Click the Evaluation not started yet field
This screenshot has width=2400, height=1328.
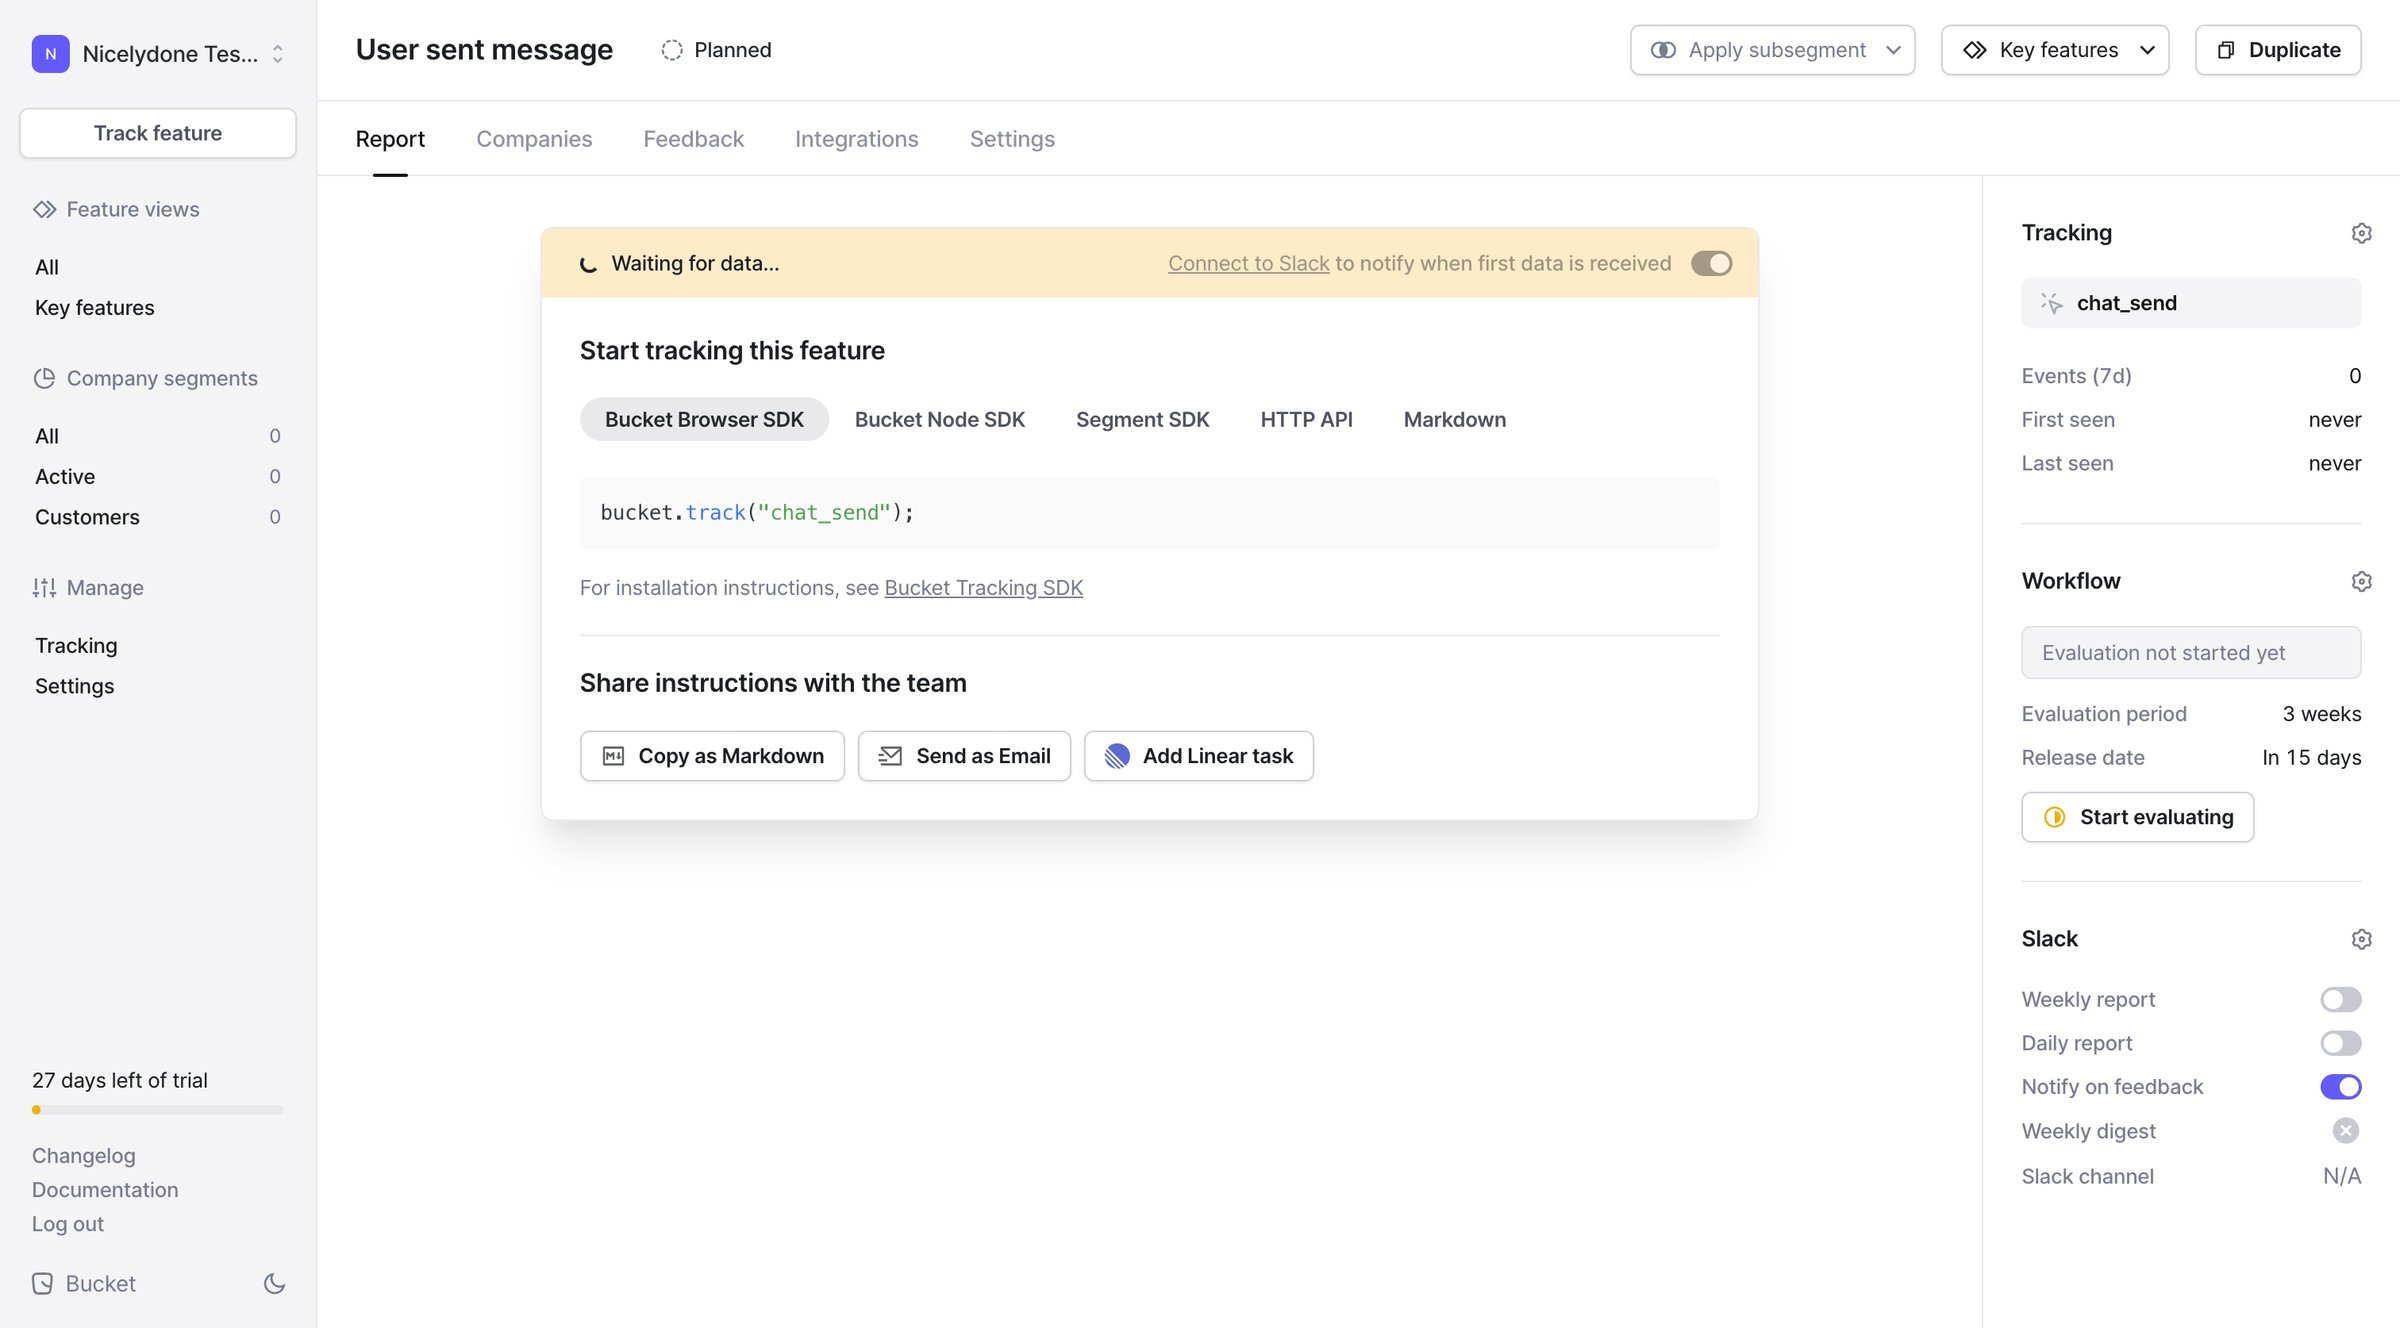pos(2191,653)
